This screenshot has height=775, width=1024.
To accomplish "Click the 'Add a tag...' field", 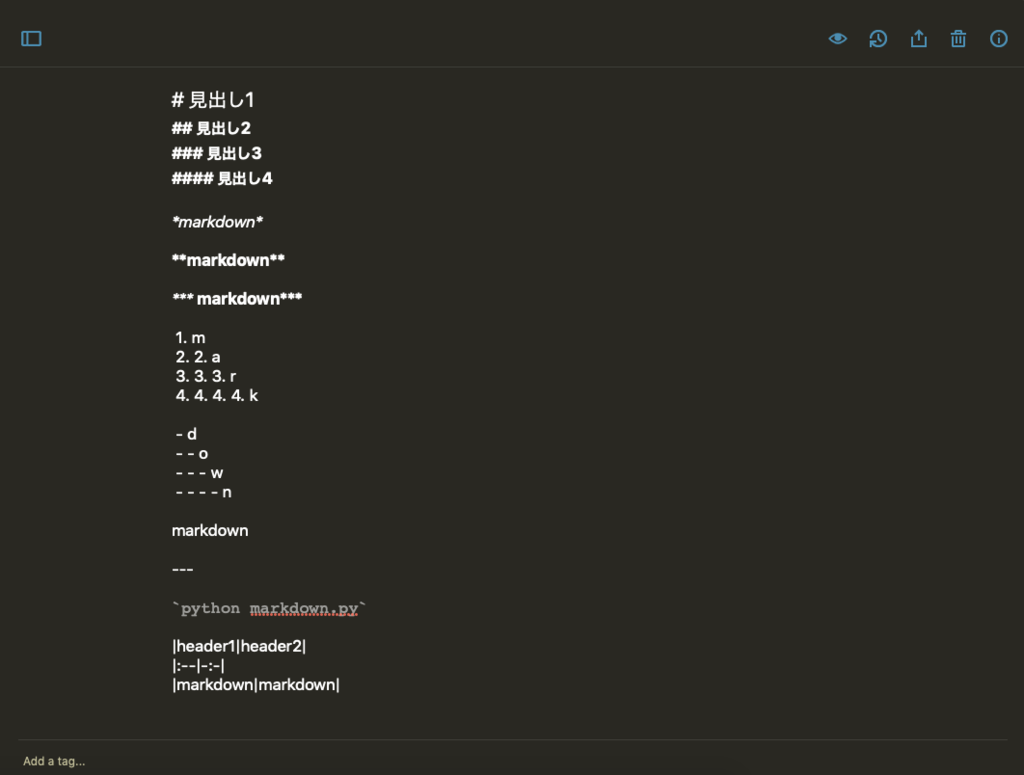I will coord(55,761).
